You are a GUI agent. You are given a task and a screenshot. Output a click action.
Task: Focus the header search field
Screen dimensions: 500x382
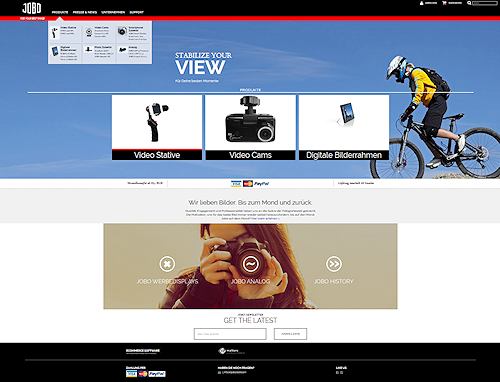485,3
